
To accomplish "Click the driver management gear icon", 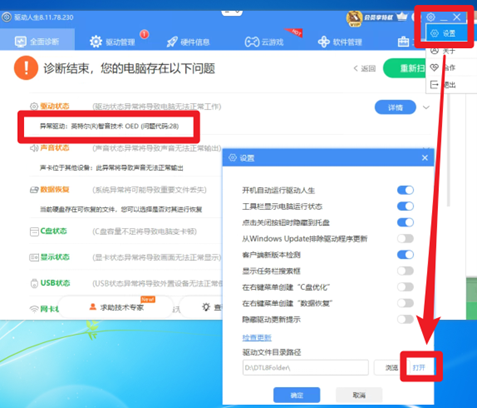I will click(x=96, y=42).
